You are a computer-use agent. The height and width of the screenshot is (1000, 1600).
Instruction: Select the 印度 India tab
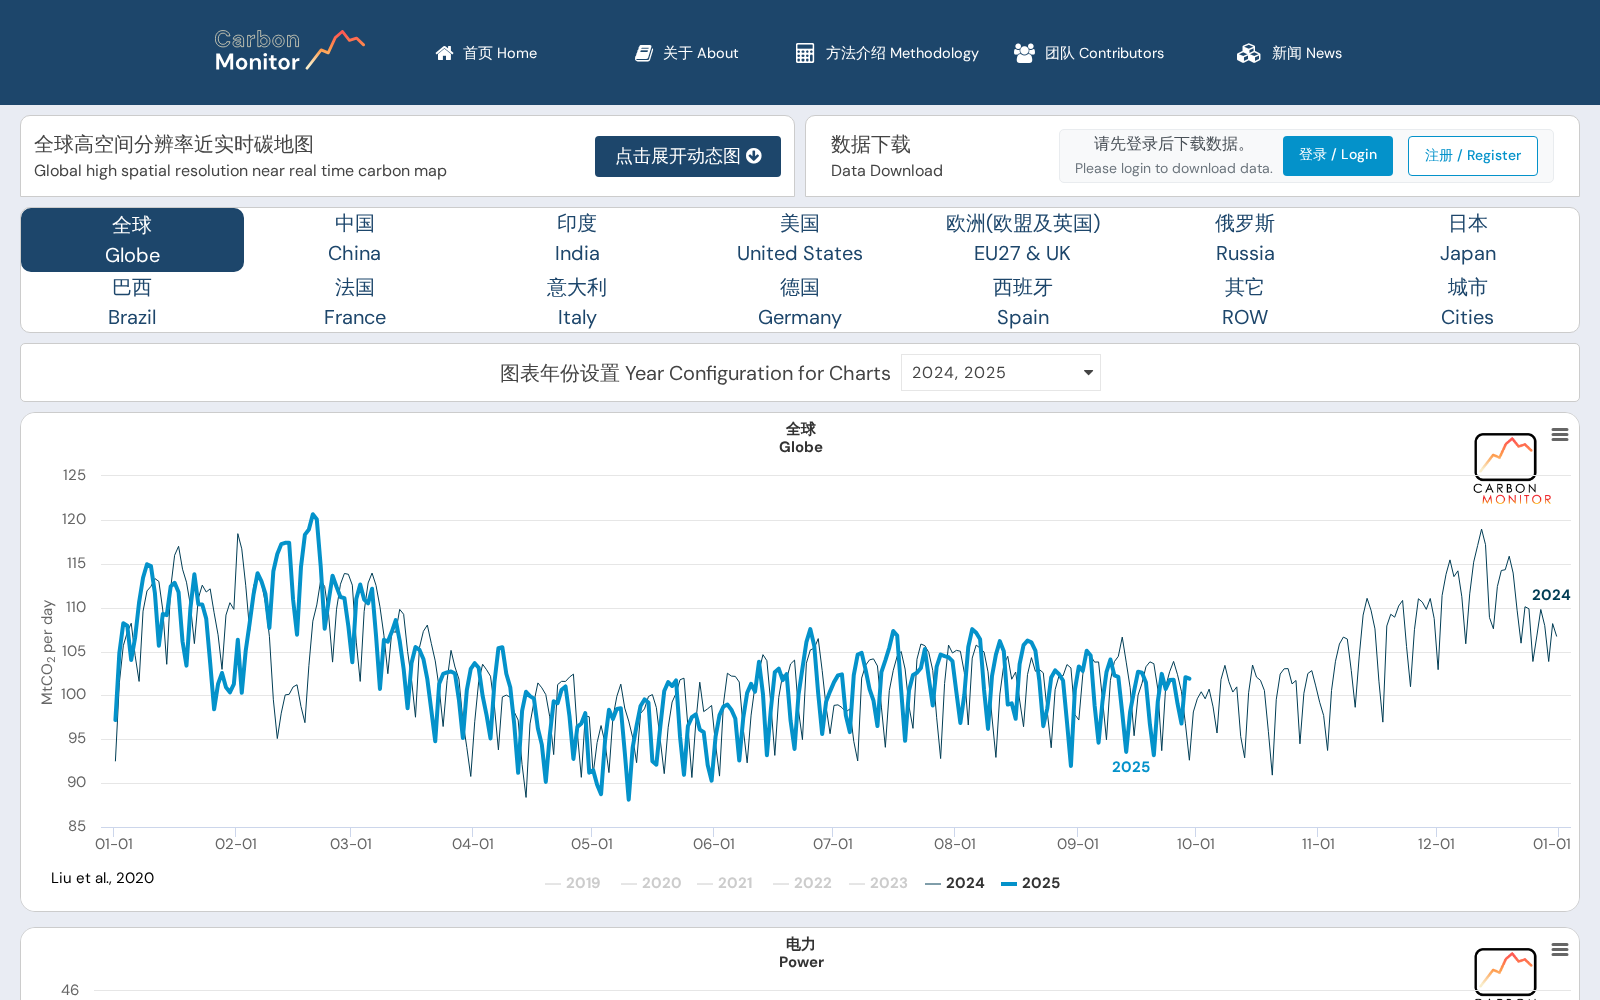(x=577, y=239)
